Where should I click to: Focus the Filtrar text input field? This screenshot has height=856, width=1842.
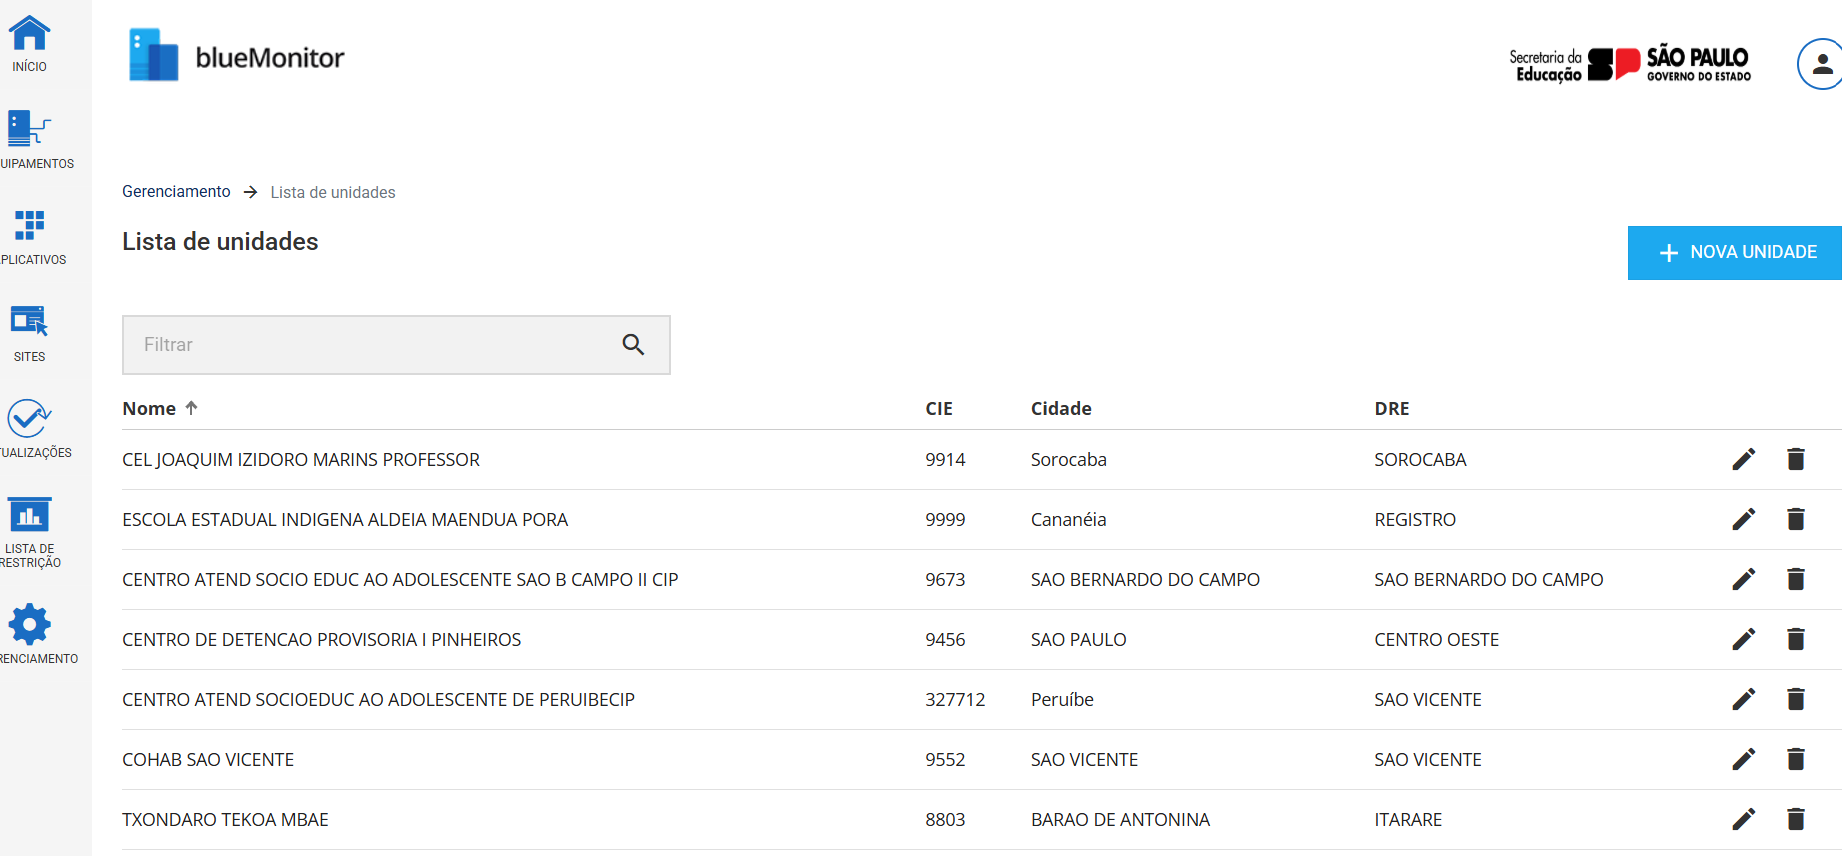point(370,345)
